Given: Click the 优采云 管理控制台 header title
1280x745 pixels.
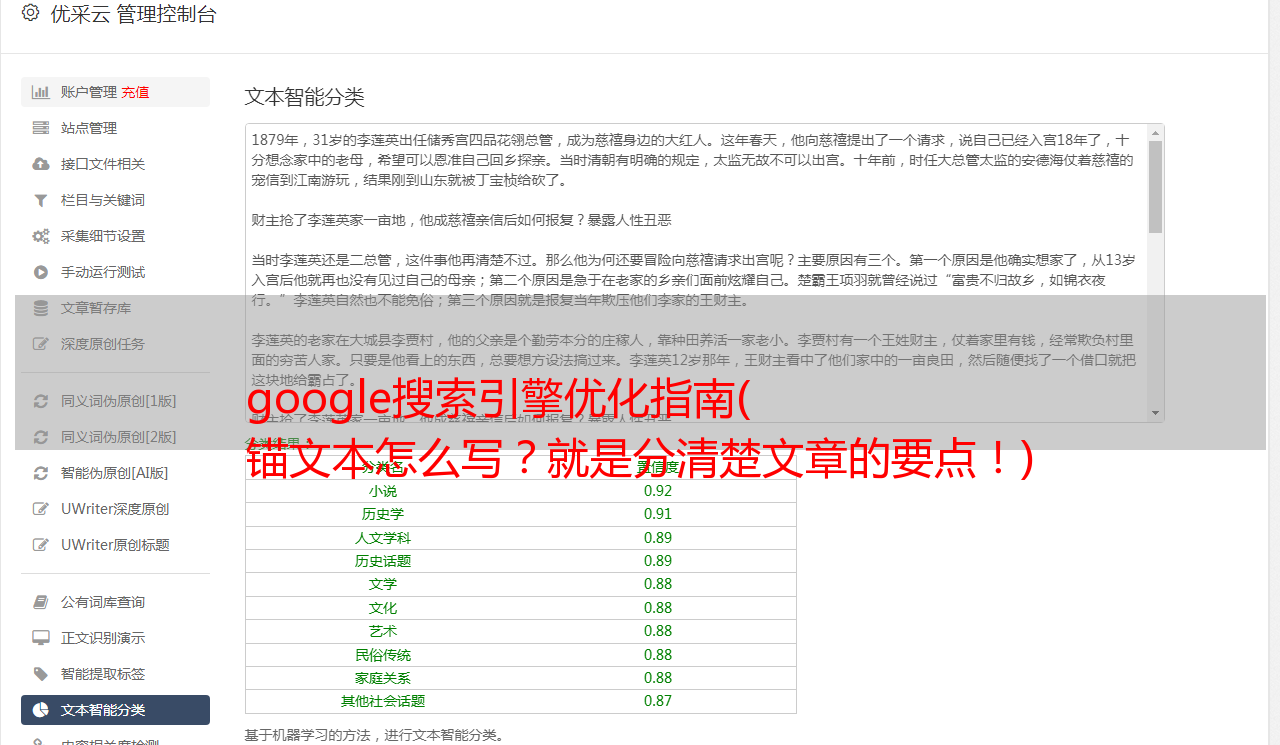Looking at the screenshot, I should tap(134, 14).
